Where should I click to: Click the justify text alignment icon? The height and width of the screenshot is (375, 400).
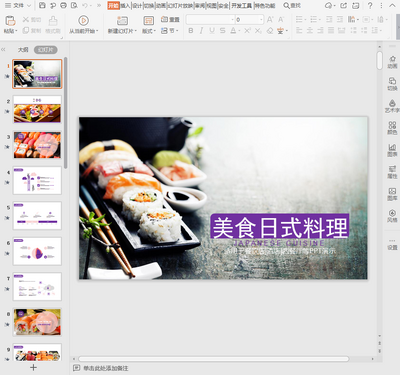click(331, 31)
